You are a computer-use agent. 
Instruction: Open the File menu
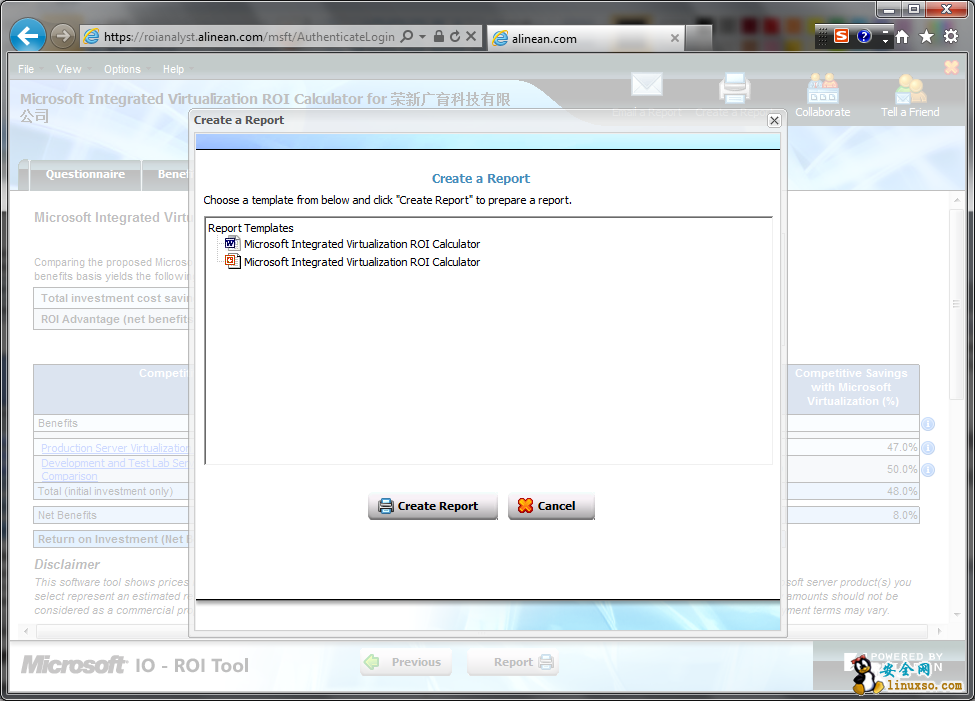(x=26, y=69)
